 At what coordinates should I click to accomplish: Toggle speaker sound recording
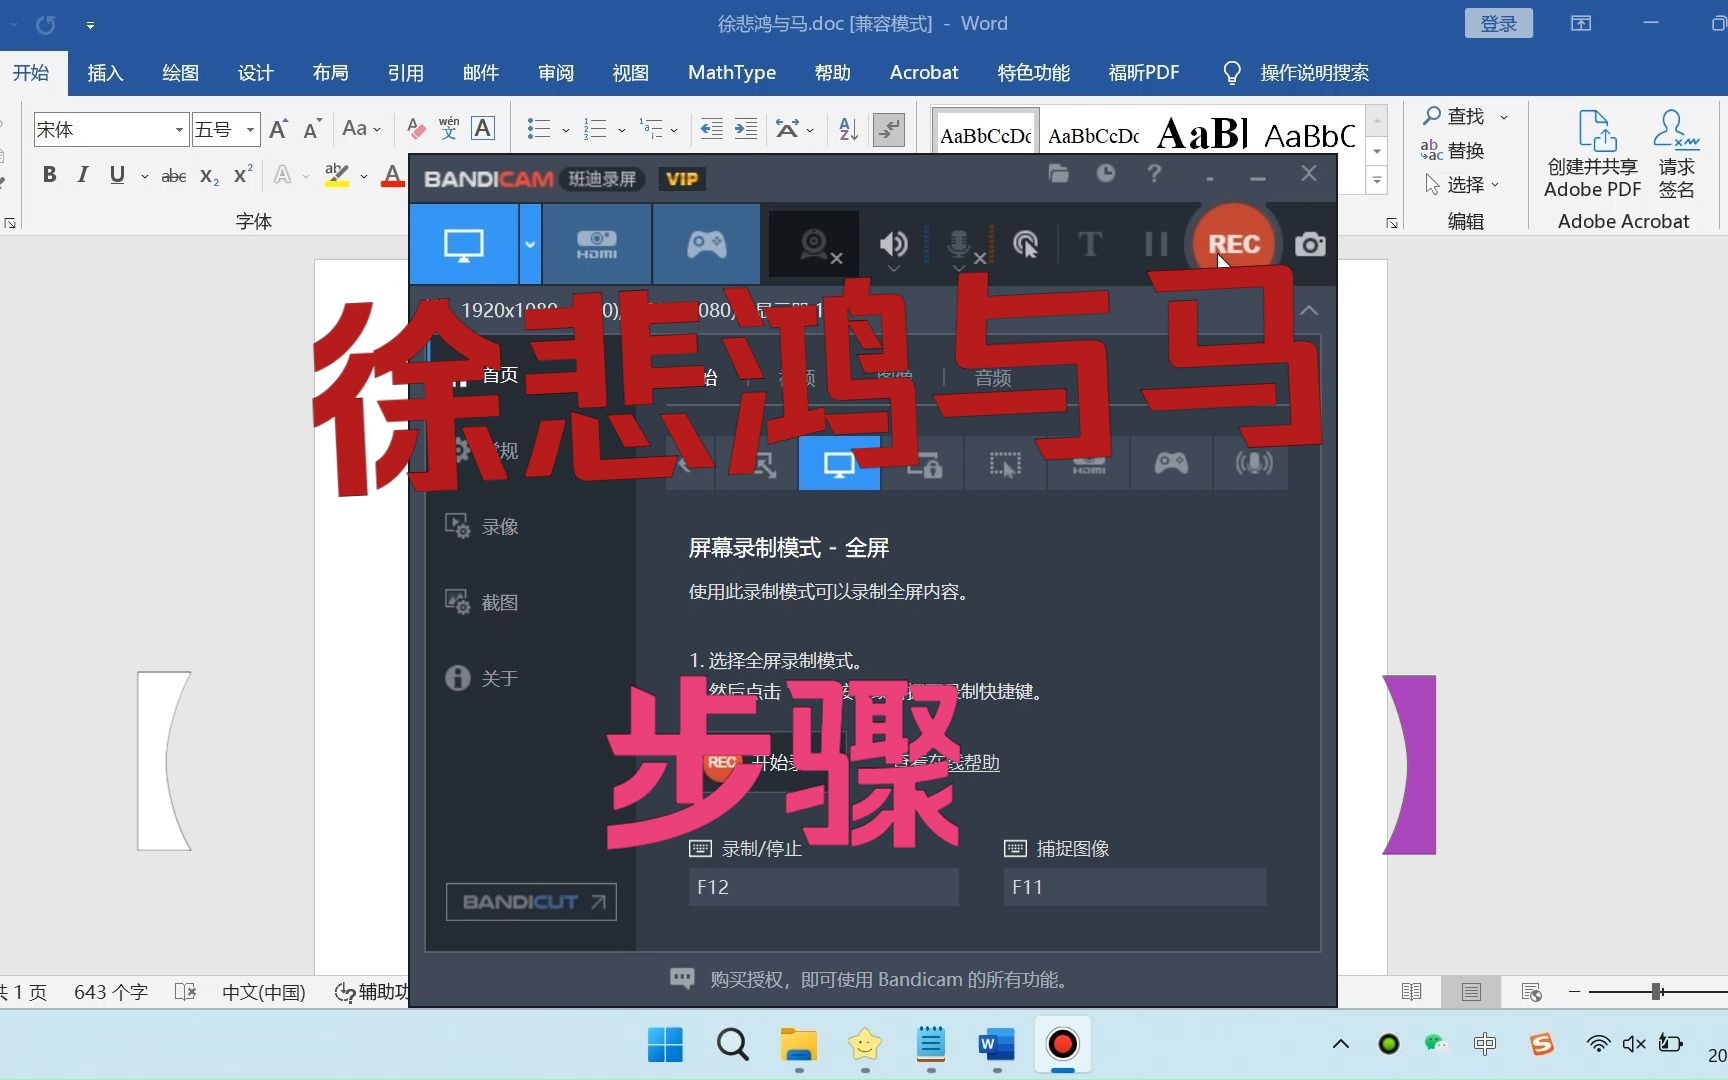point(893,245)
